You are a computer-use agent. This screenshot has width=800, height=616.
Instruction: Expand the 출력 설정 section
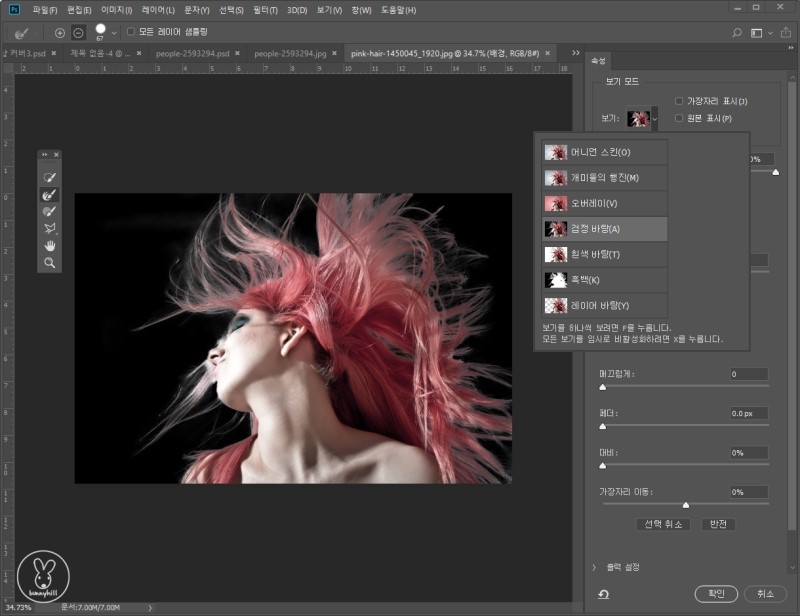point(594,567)
